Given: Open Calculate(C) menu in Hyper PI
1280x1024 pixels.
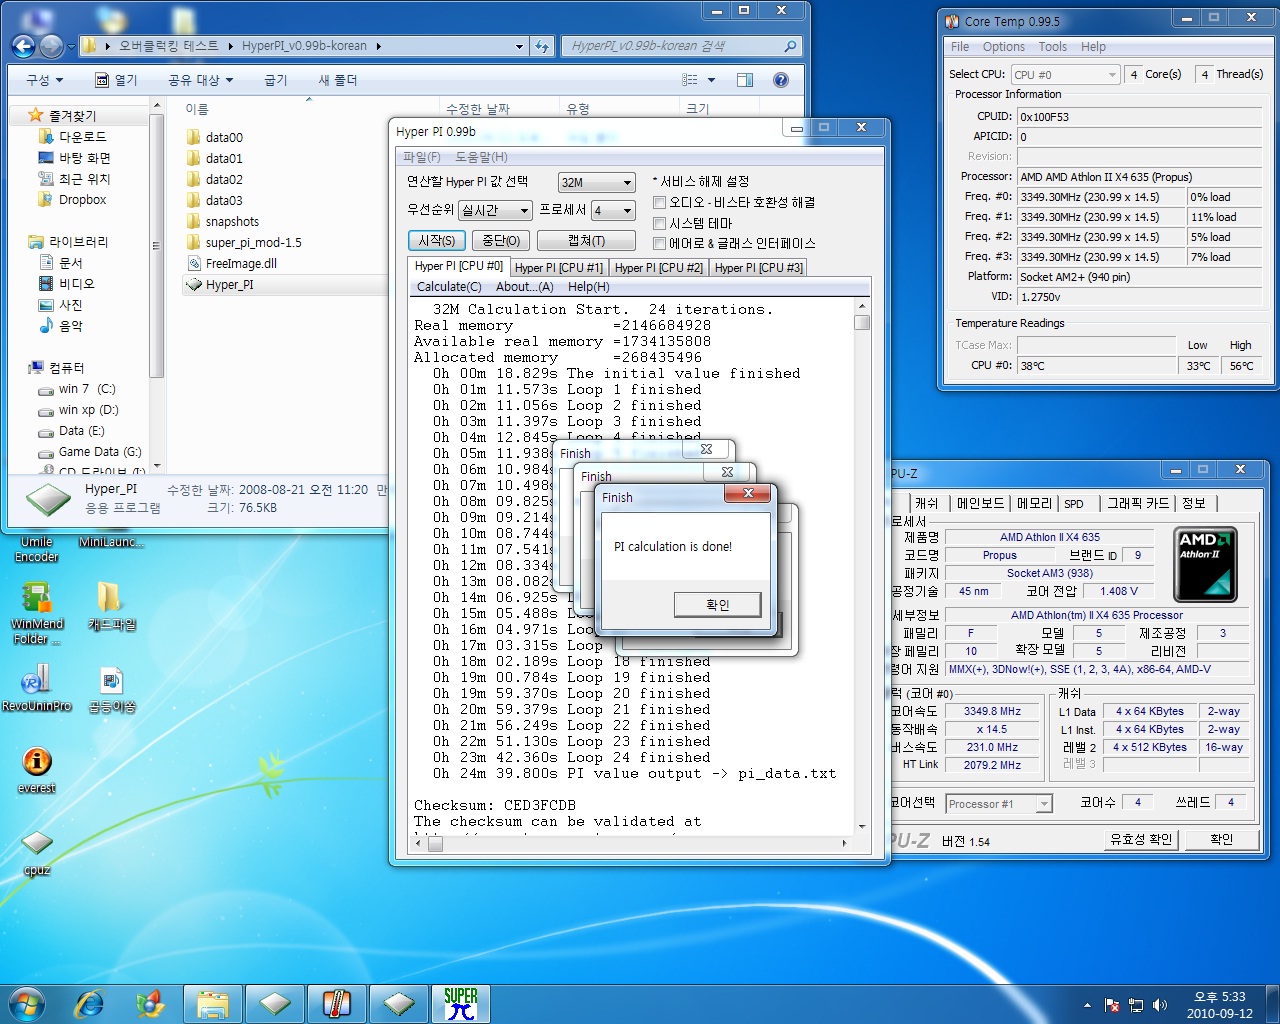Looking at the screenshot, I should [x=449, y=287].
